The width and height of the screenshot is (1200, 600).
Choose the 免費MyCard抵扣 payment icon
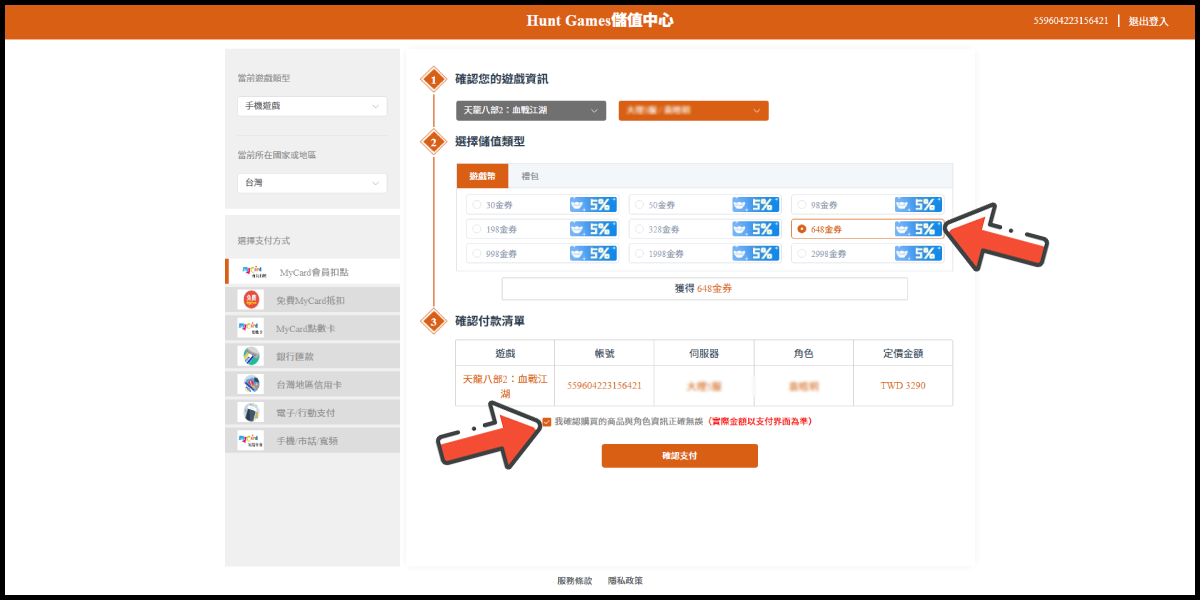[x=251, y=300]
